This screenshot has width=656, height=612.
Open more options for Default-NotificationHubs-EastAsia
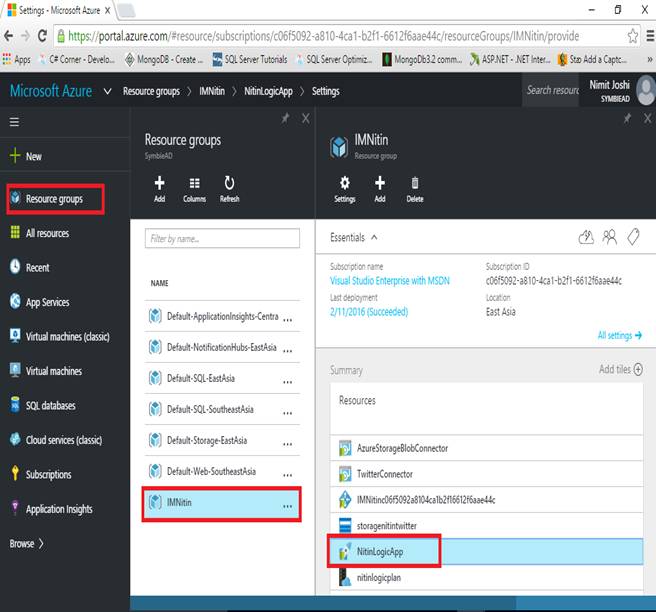click(287, 351)
